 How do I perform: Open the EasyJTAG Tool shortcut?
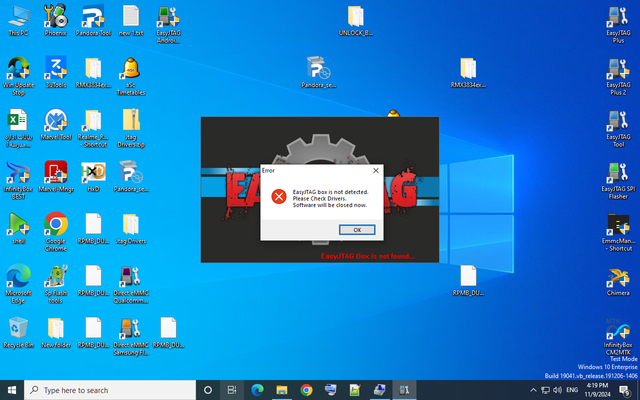pos(618,129)
